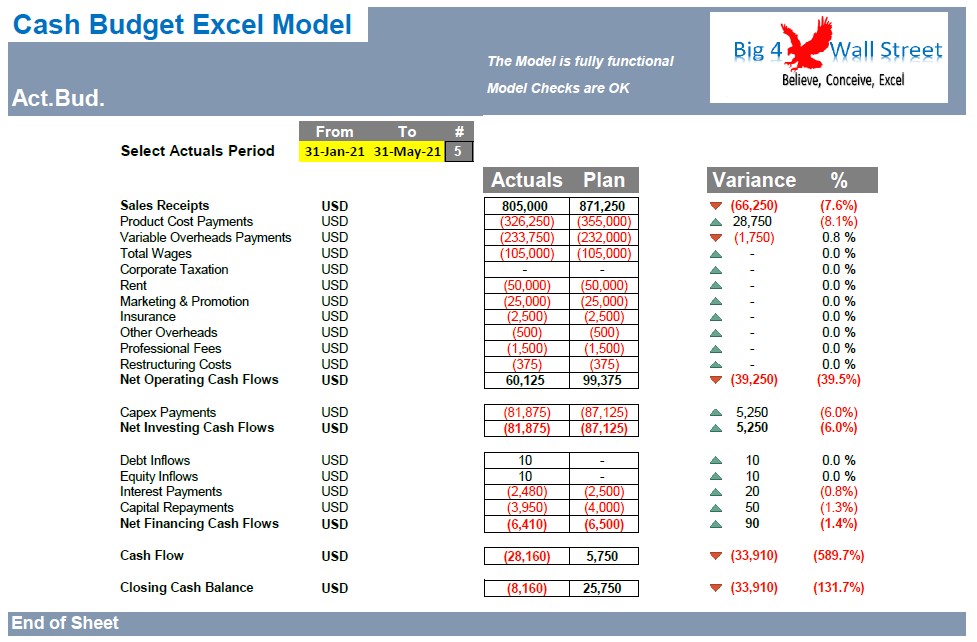Click the Actuals column header
The width and height of the screenshot is (977, 642).
coord(527,180)
